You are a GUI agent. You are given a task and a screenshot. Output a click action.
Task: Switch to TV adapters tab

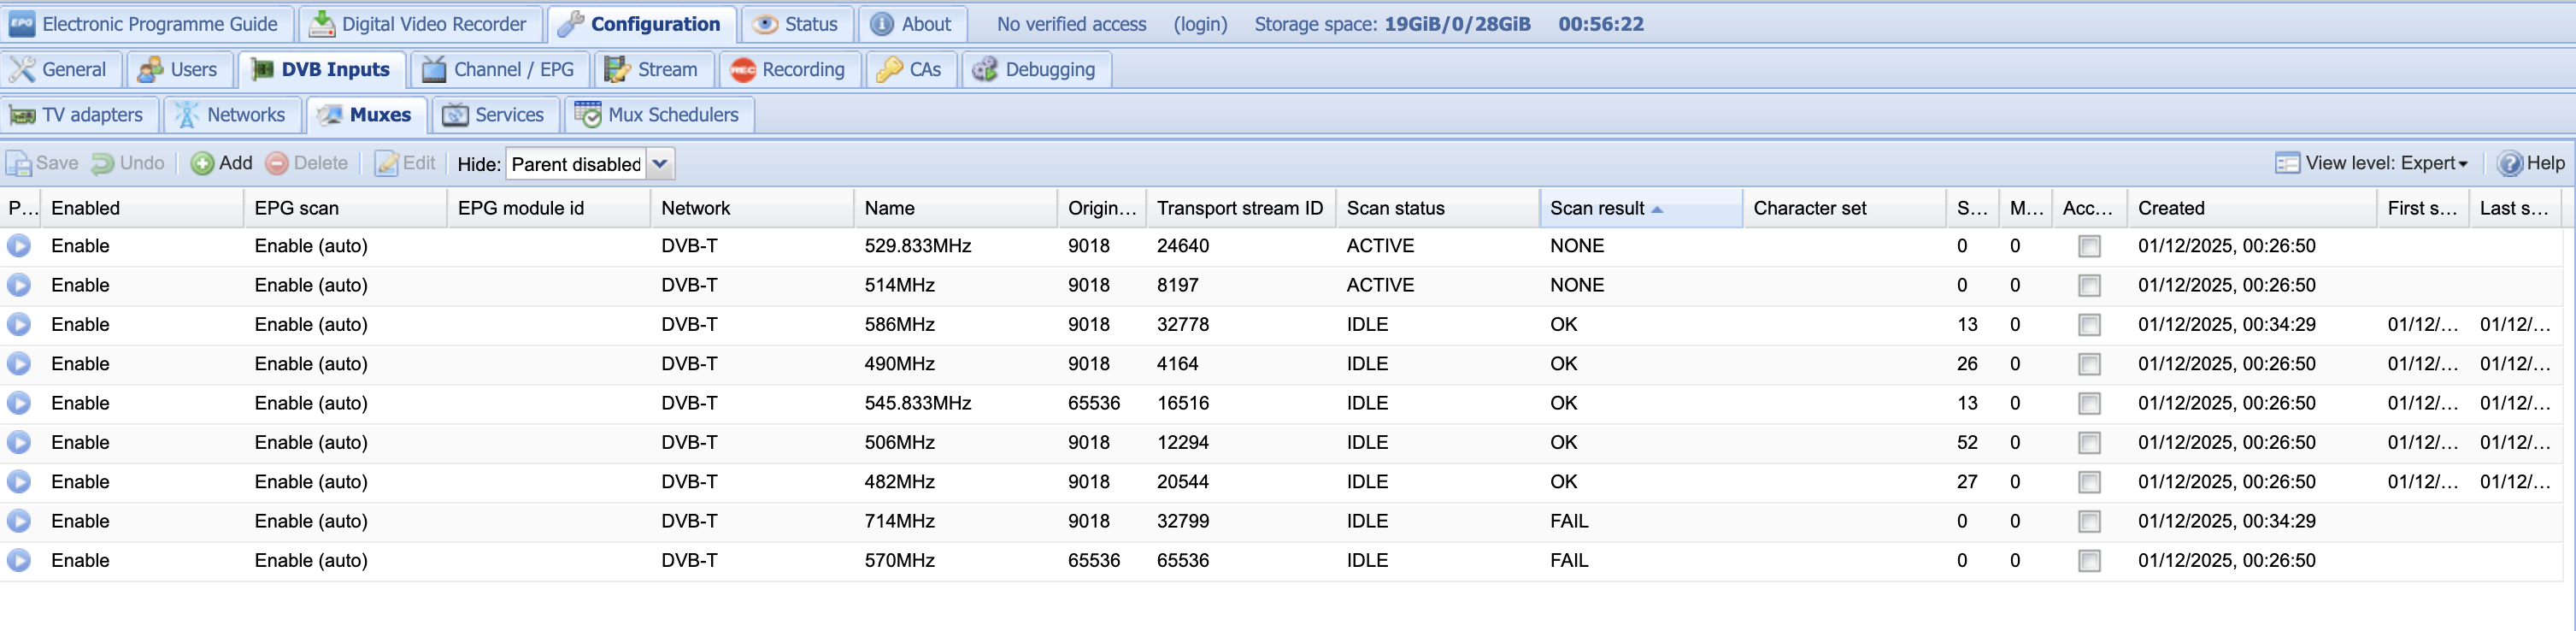coord(78,116)
